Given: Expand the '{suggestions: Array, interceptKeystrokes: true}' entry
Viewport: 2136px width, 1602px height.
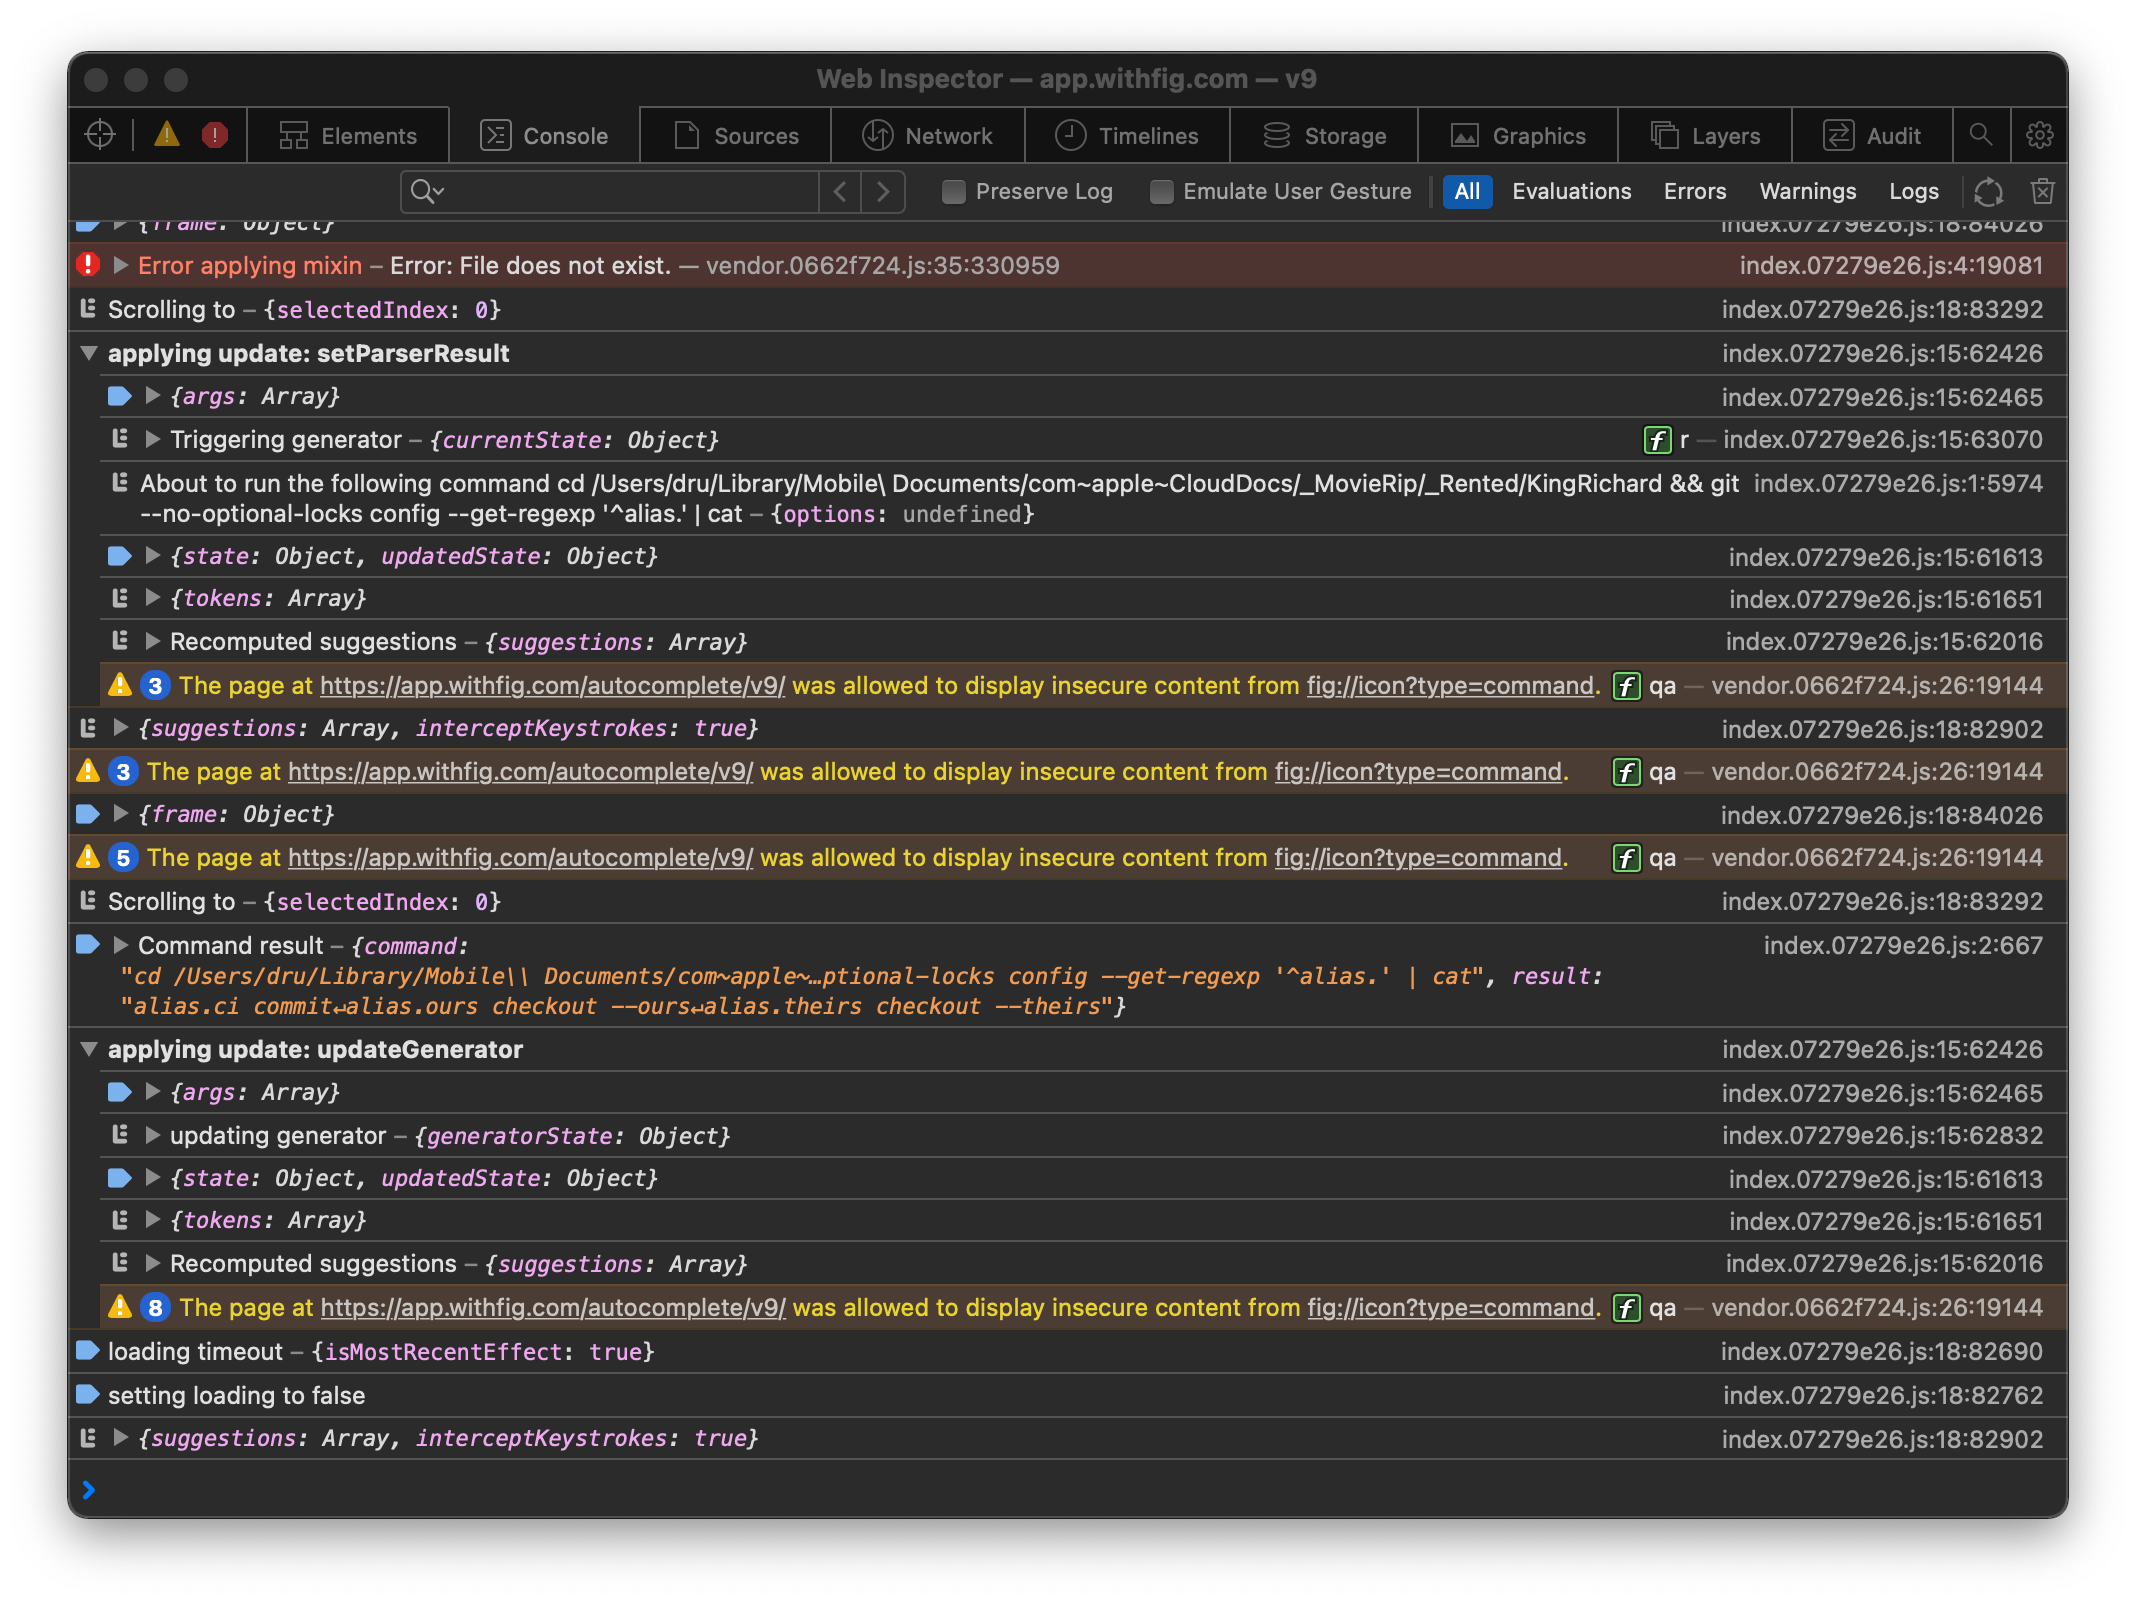Looking at the screenshot, I should pos(120,1437).
